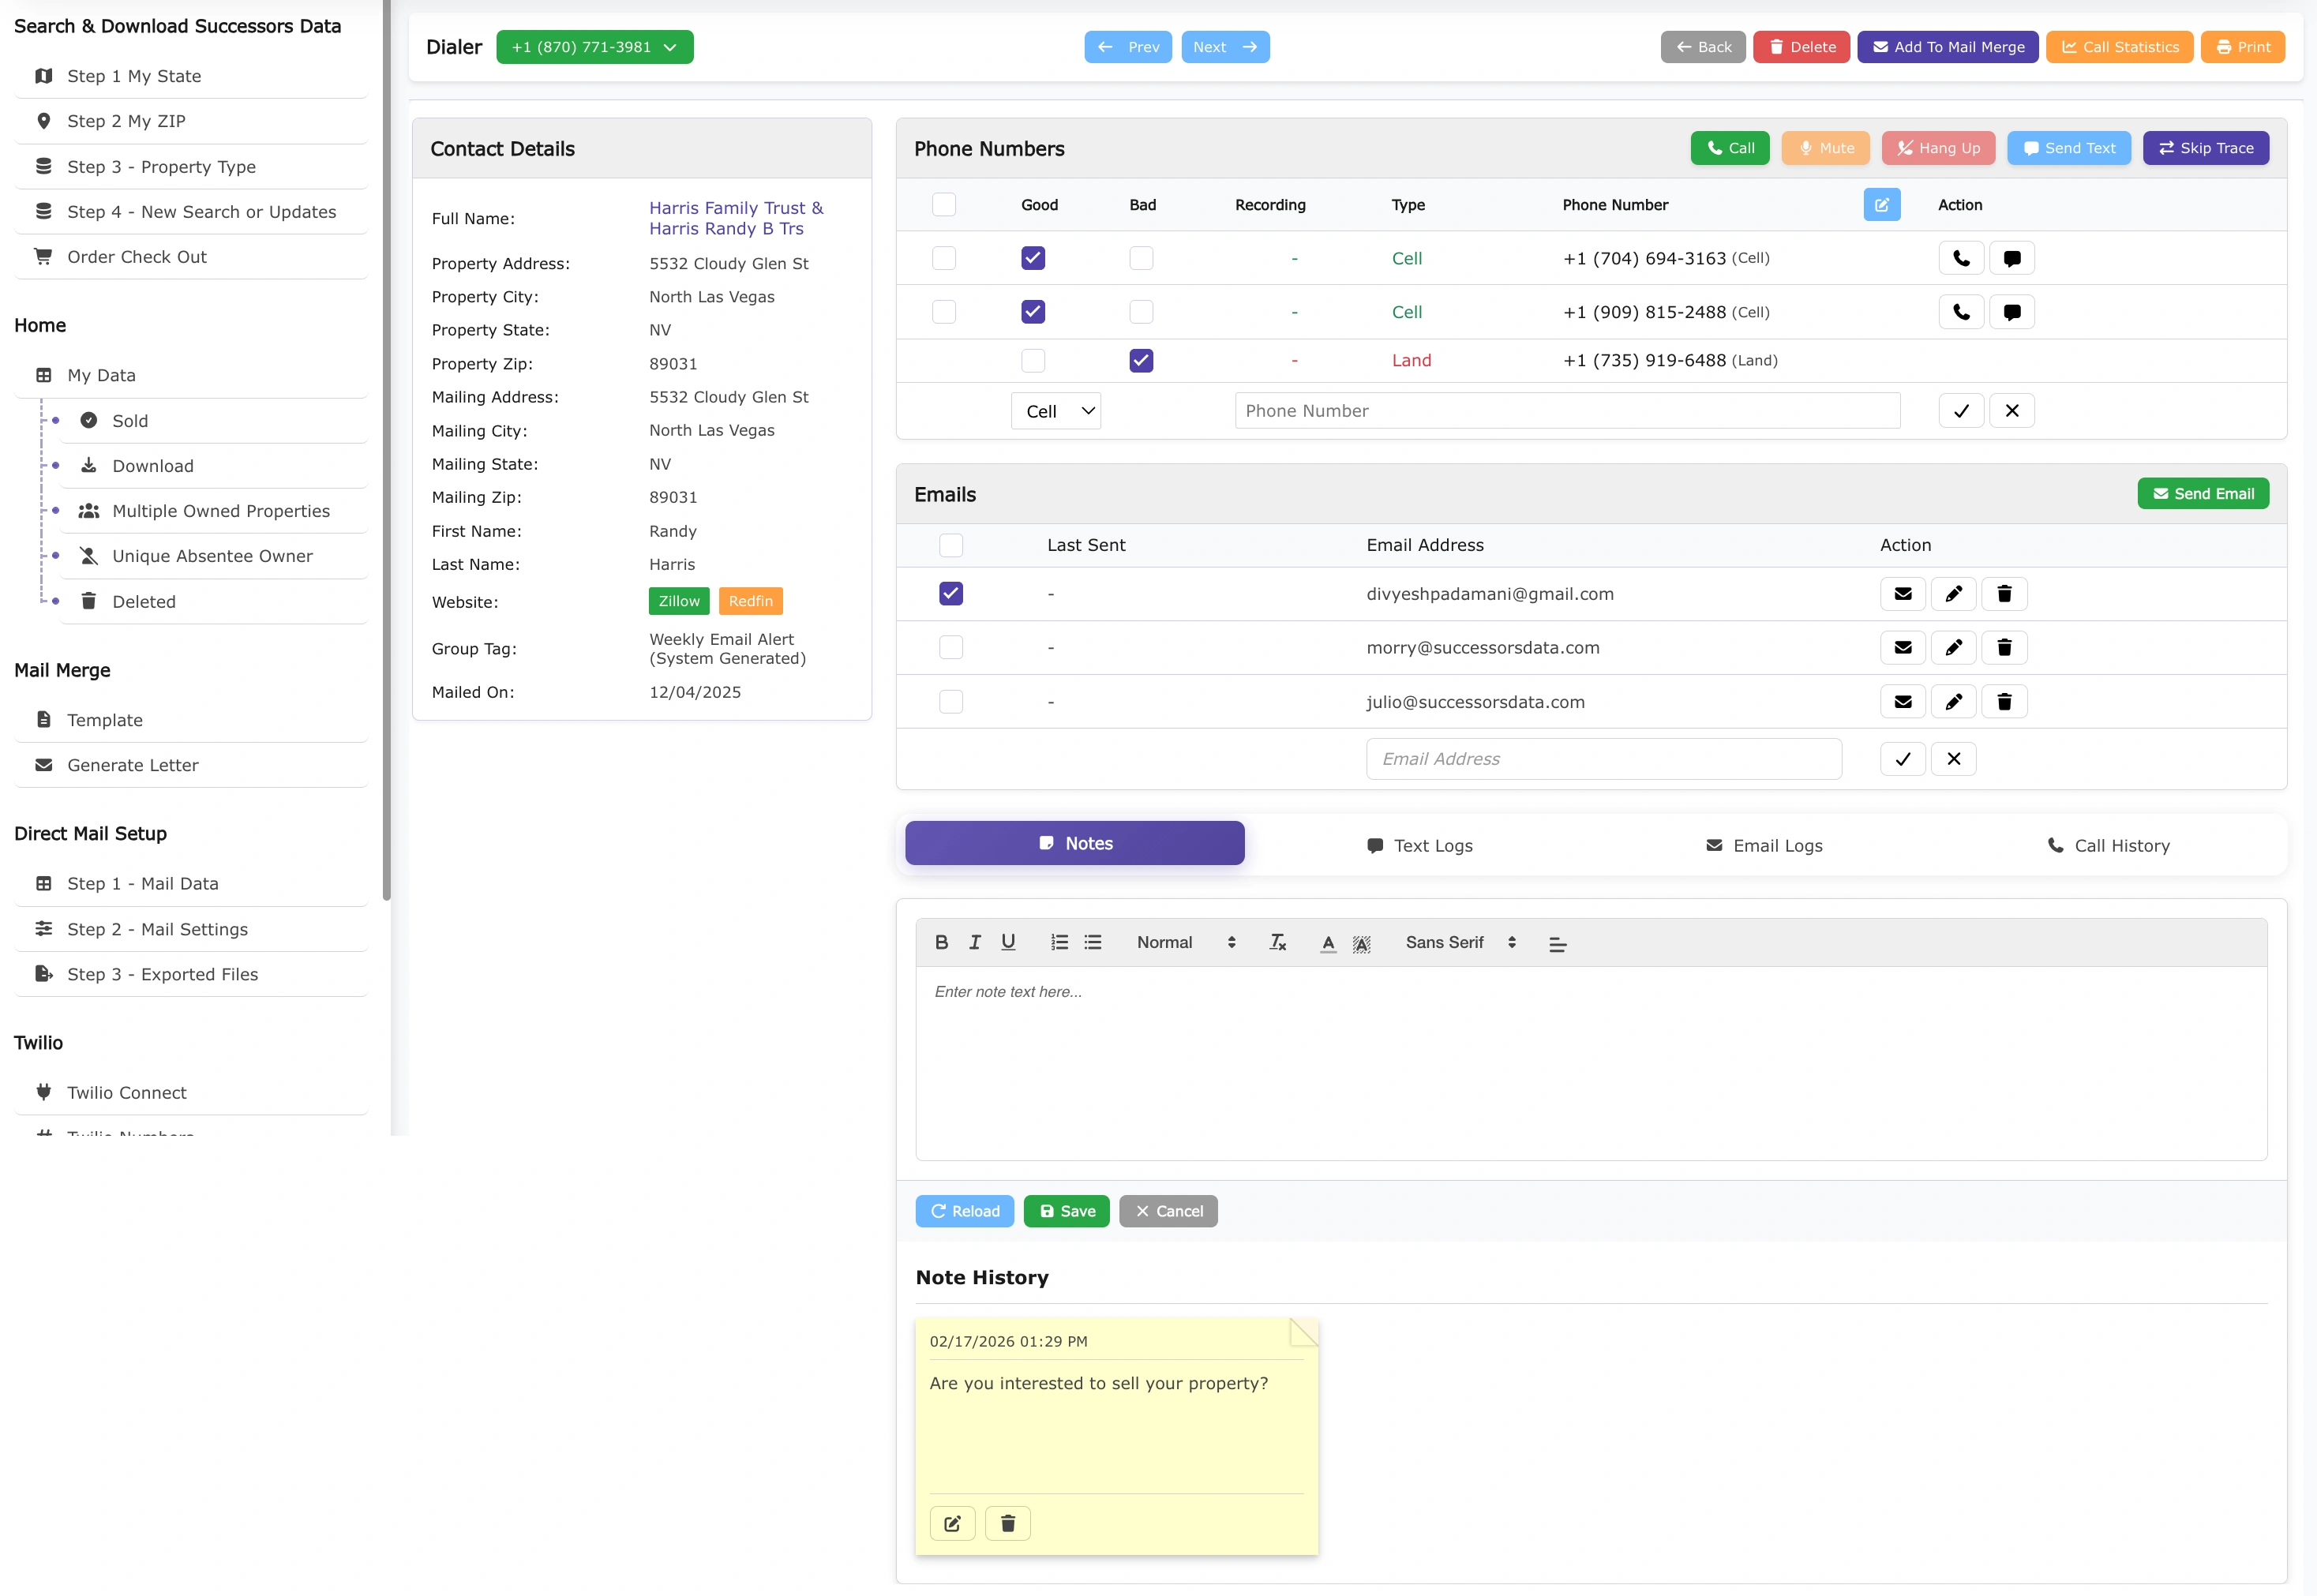Open the Call History tab

click(2108, 845)
